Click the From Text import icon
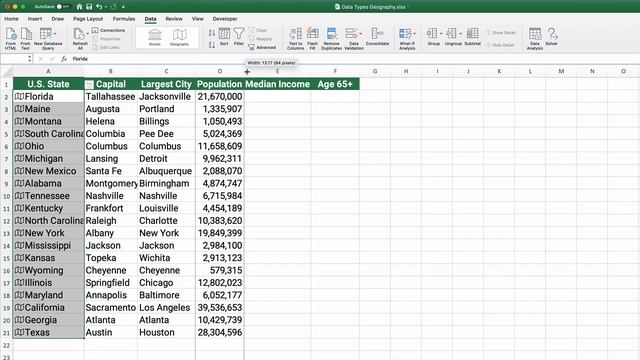This screenshot has width=640, height=360. (26, 38)
